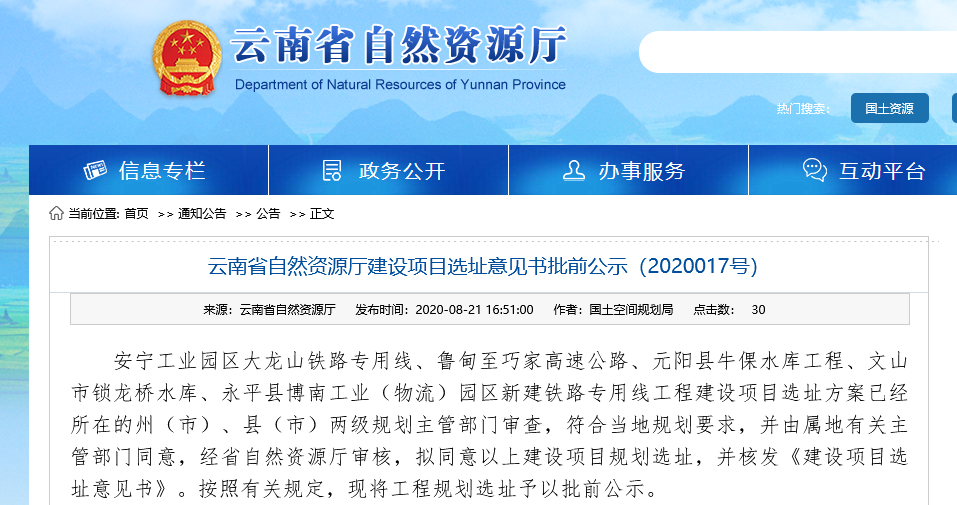957x505 pixels.
Task: Click the English department name subtitle
Action: [400, 85]
